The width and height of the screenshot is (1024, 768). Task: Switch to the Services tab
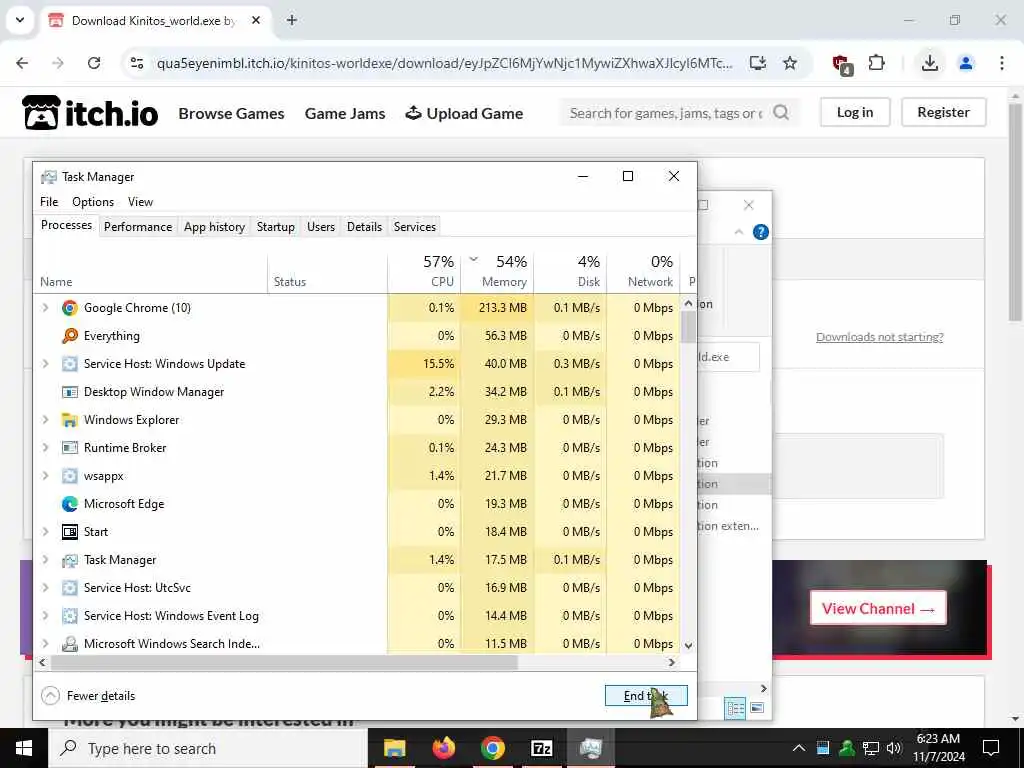coord(415,227)
